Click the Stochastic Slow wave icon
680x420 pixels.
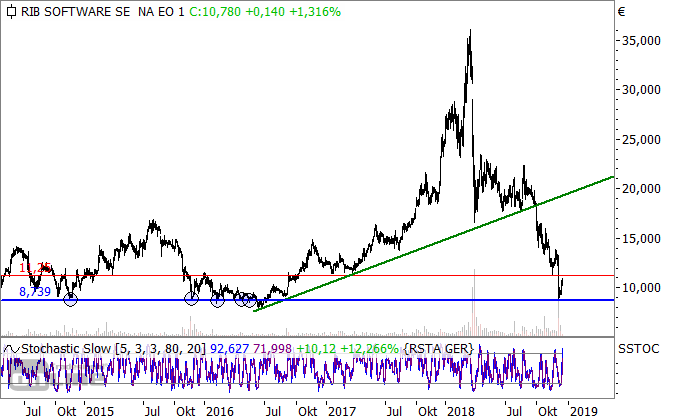click(11, 349)
